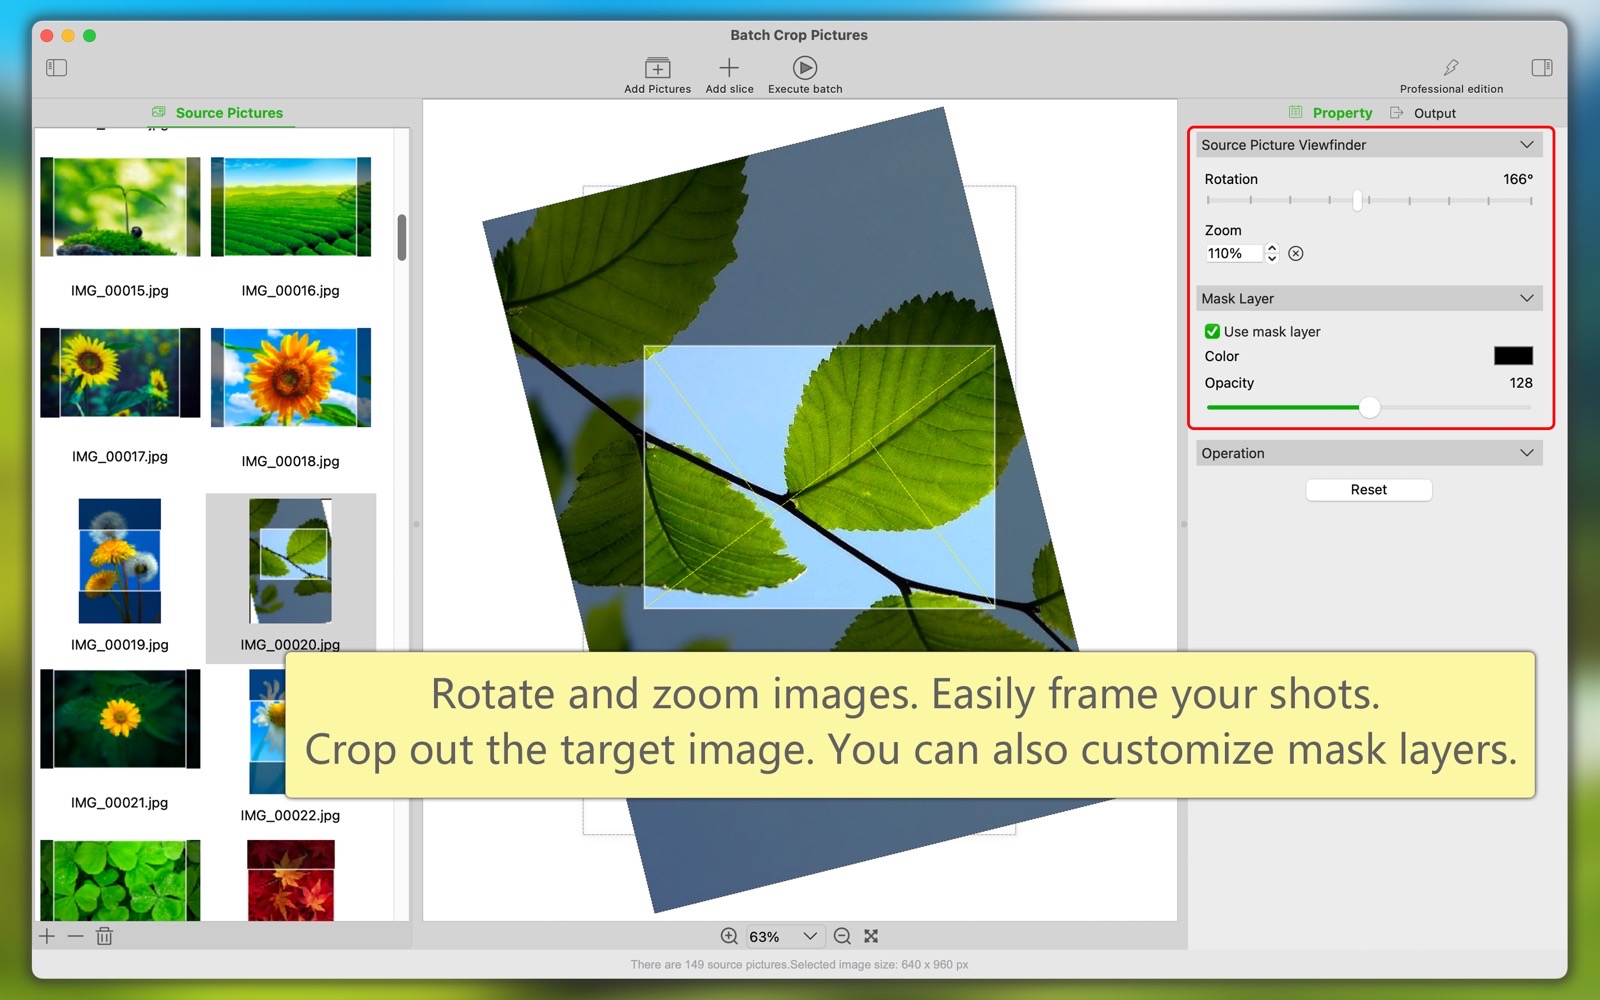Open Professional edition upgrade icon

pos(1451,68)
